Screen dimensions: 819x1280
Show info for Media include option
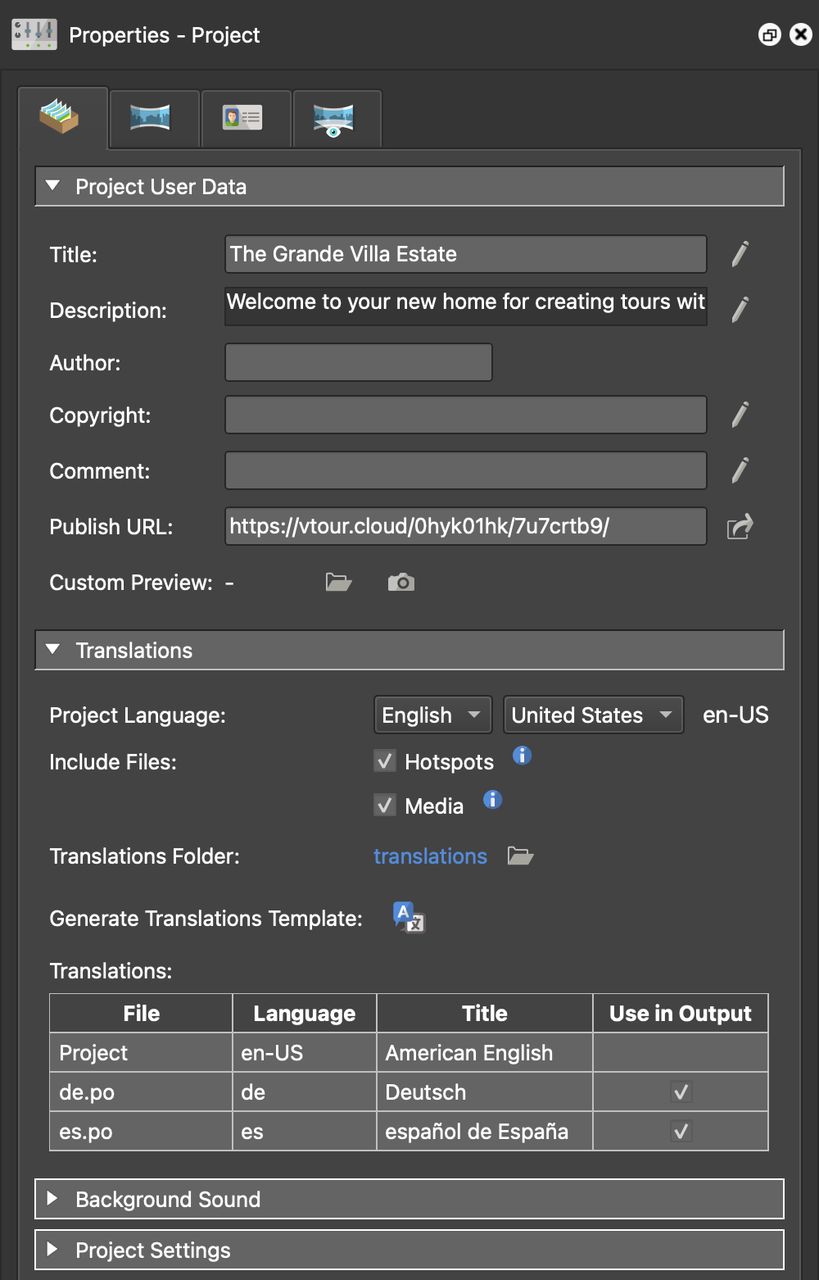492,799
